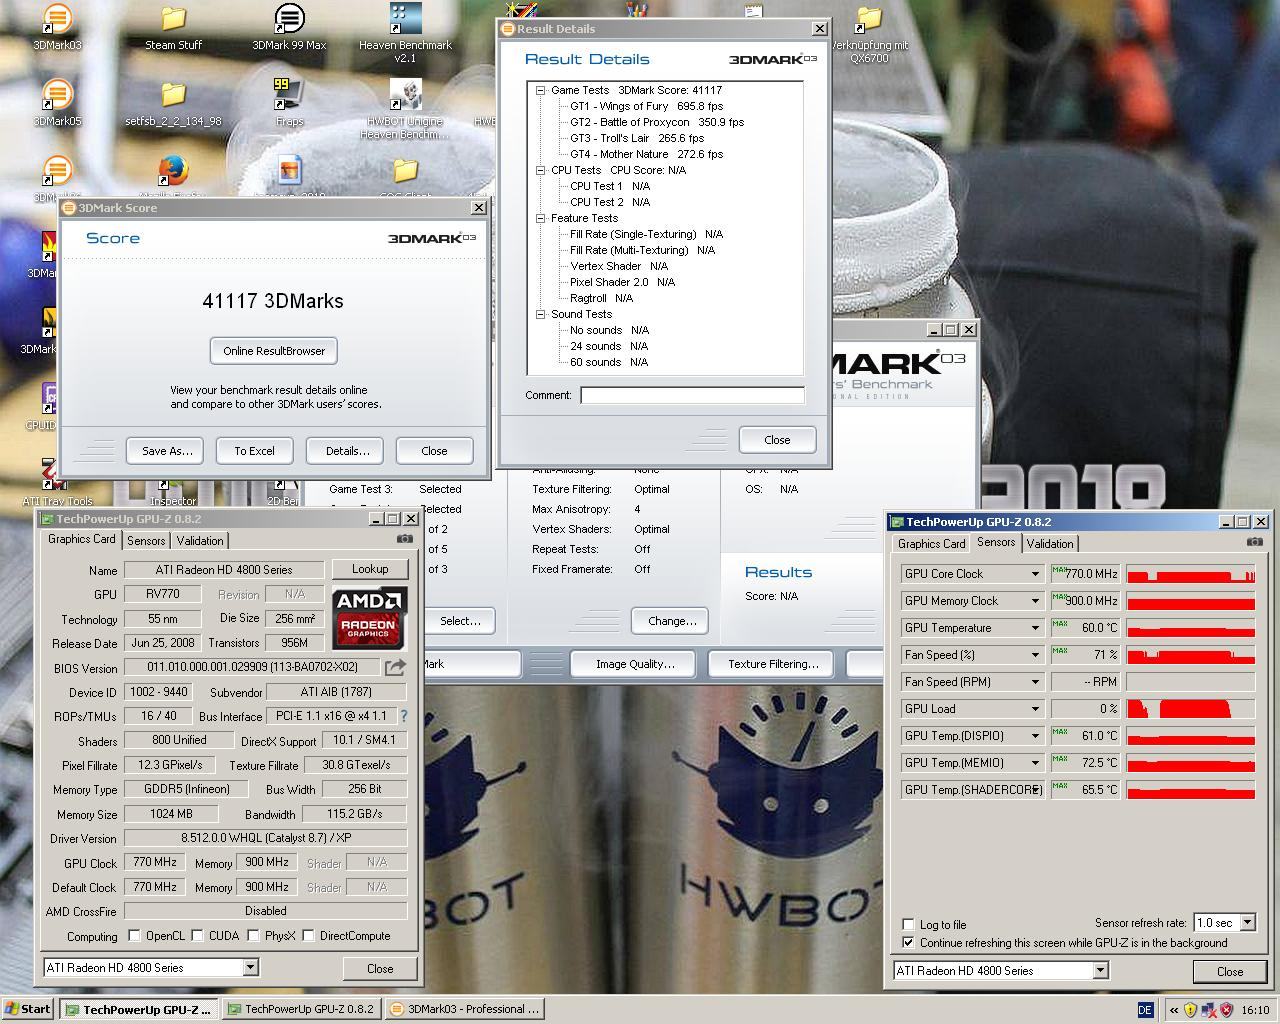Screen dimensions: 1280x1024
Task: Open the GPU Core Clock sensor dropdown
Action: point(1035,574)
